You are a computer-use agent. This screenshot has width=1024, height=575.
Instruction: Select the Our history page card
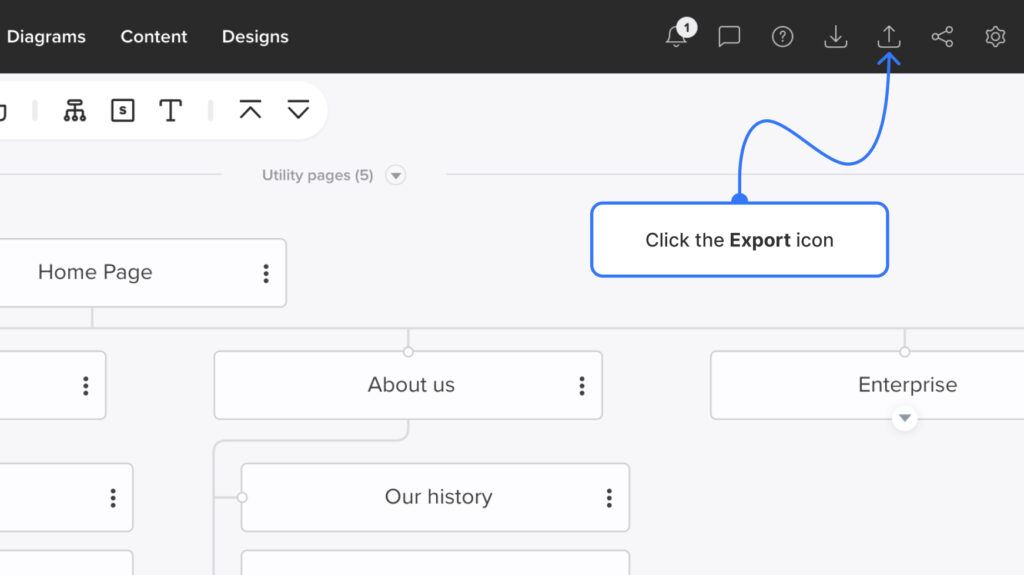point(435,497)
